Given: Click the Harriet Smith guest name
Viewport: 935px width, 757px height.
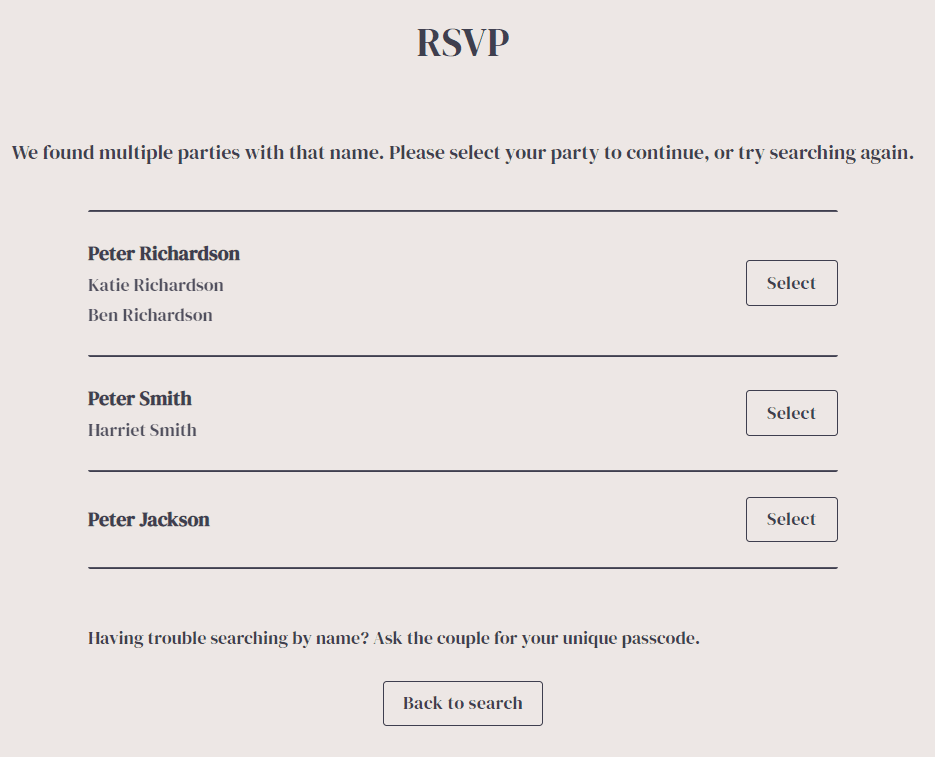Looking at the screenshot, I should tap(141, 430).
